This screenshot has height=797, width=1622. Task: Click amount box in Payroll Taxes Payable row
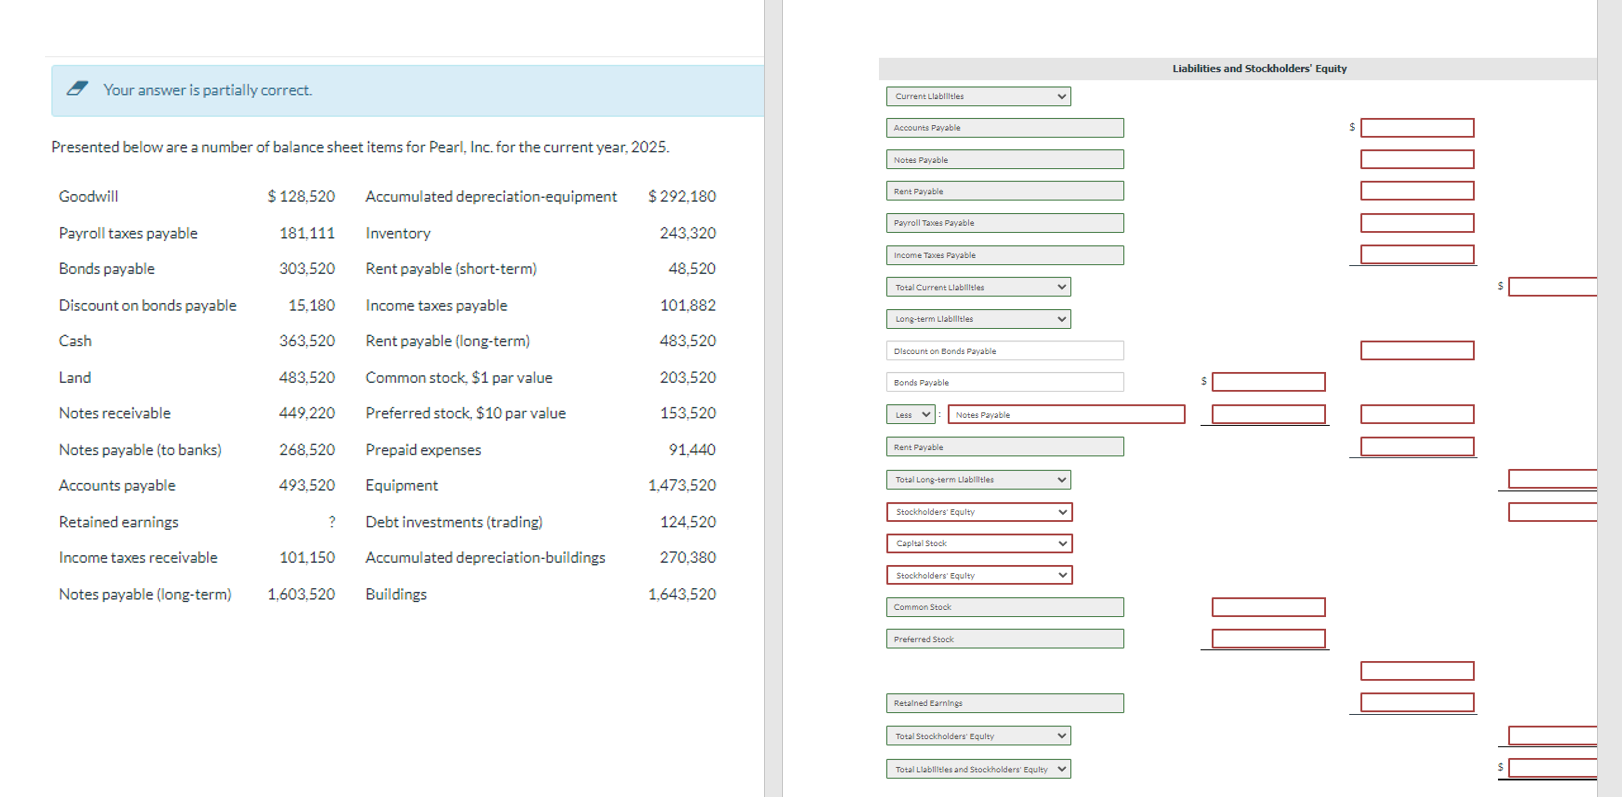pos(1417,223)
